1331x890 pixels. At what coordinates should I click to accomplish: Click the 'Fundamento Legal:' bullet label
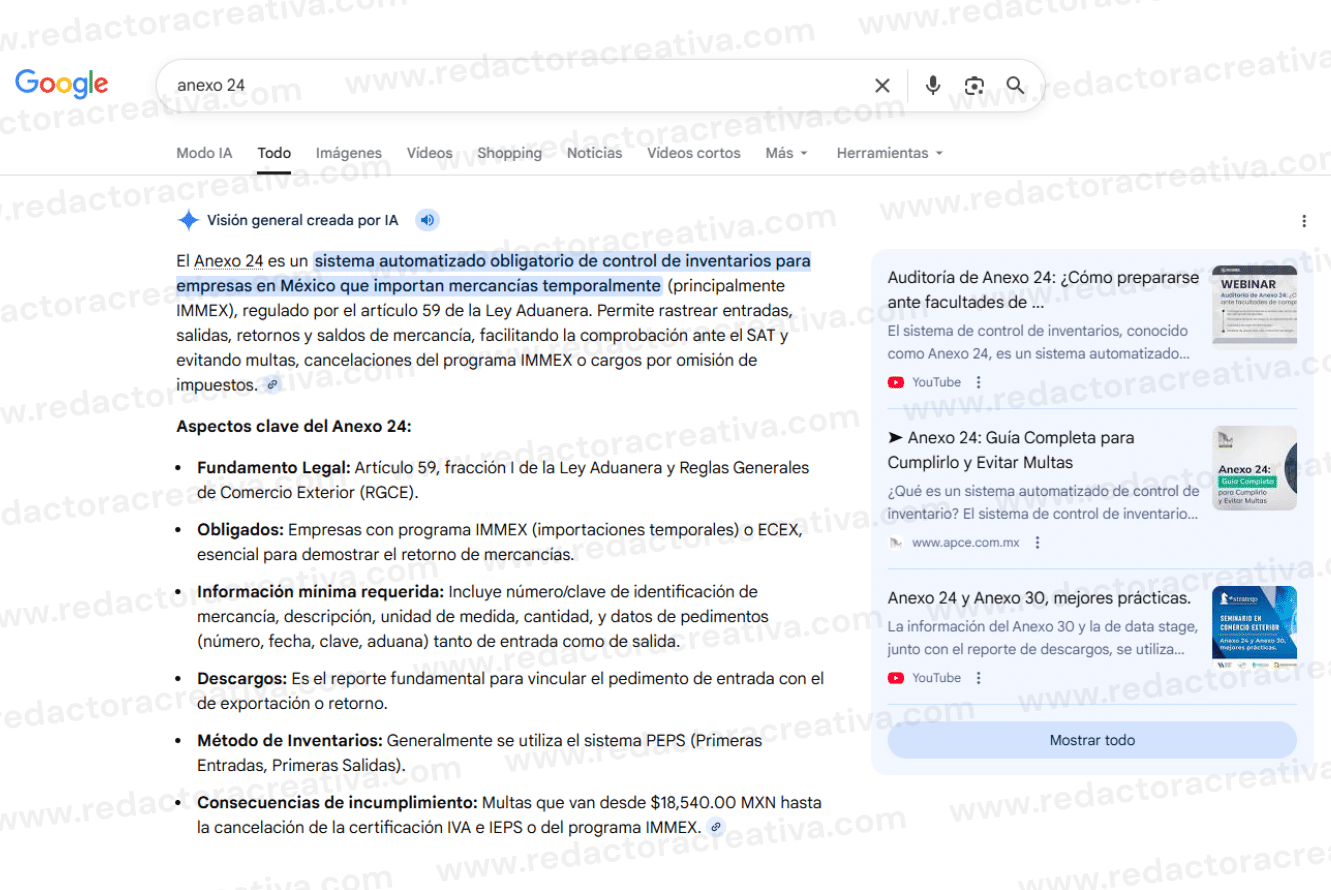pyautogui.click(x=274, y=467)
